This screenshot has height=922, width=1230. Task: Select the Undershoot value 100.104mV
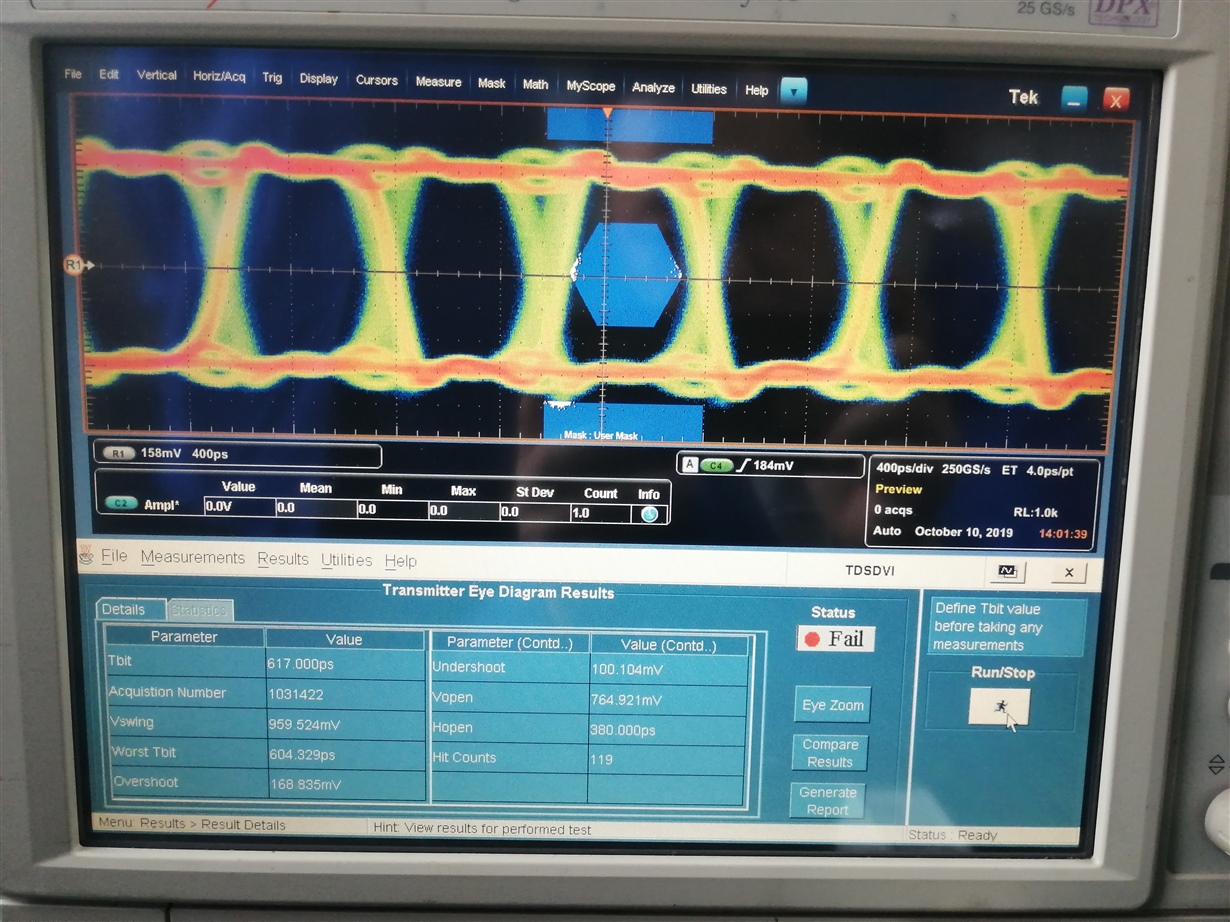click(667, 669)
